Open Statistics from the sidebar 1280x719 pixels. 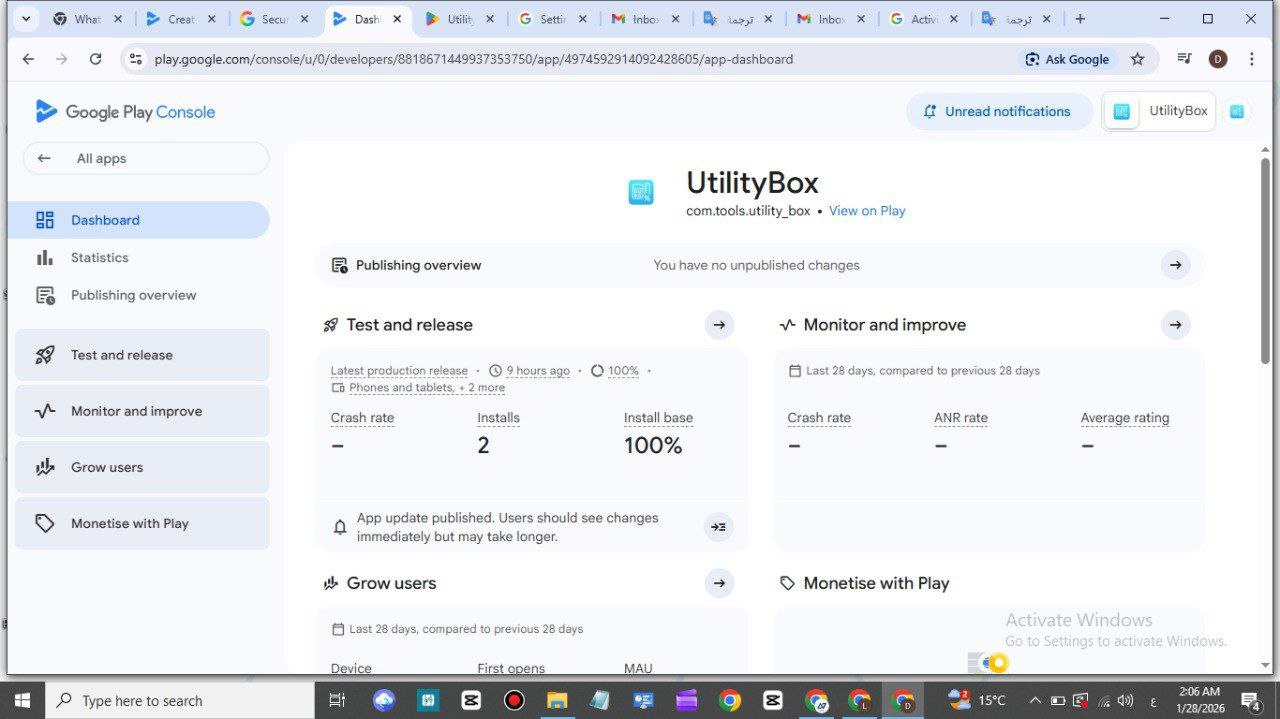point(99,257)
